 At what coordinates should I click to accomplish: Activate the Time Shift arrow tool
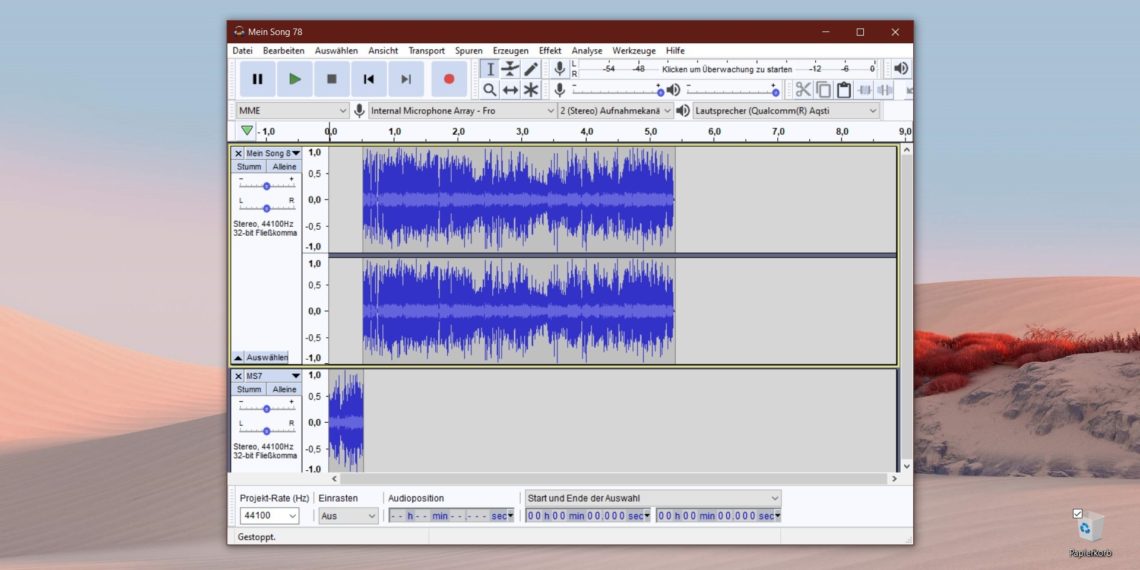pos(510,90)
